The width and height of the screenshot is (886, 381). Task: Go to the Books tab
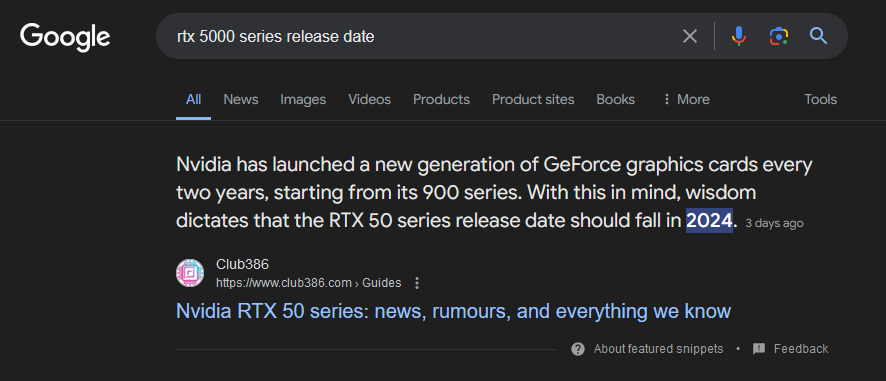coord(615,99)
